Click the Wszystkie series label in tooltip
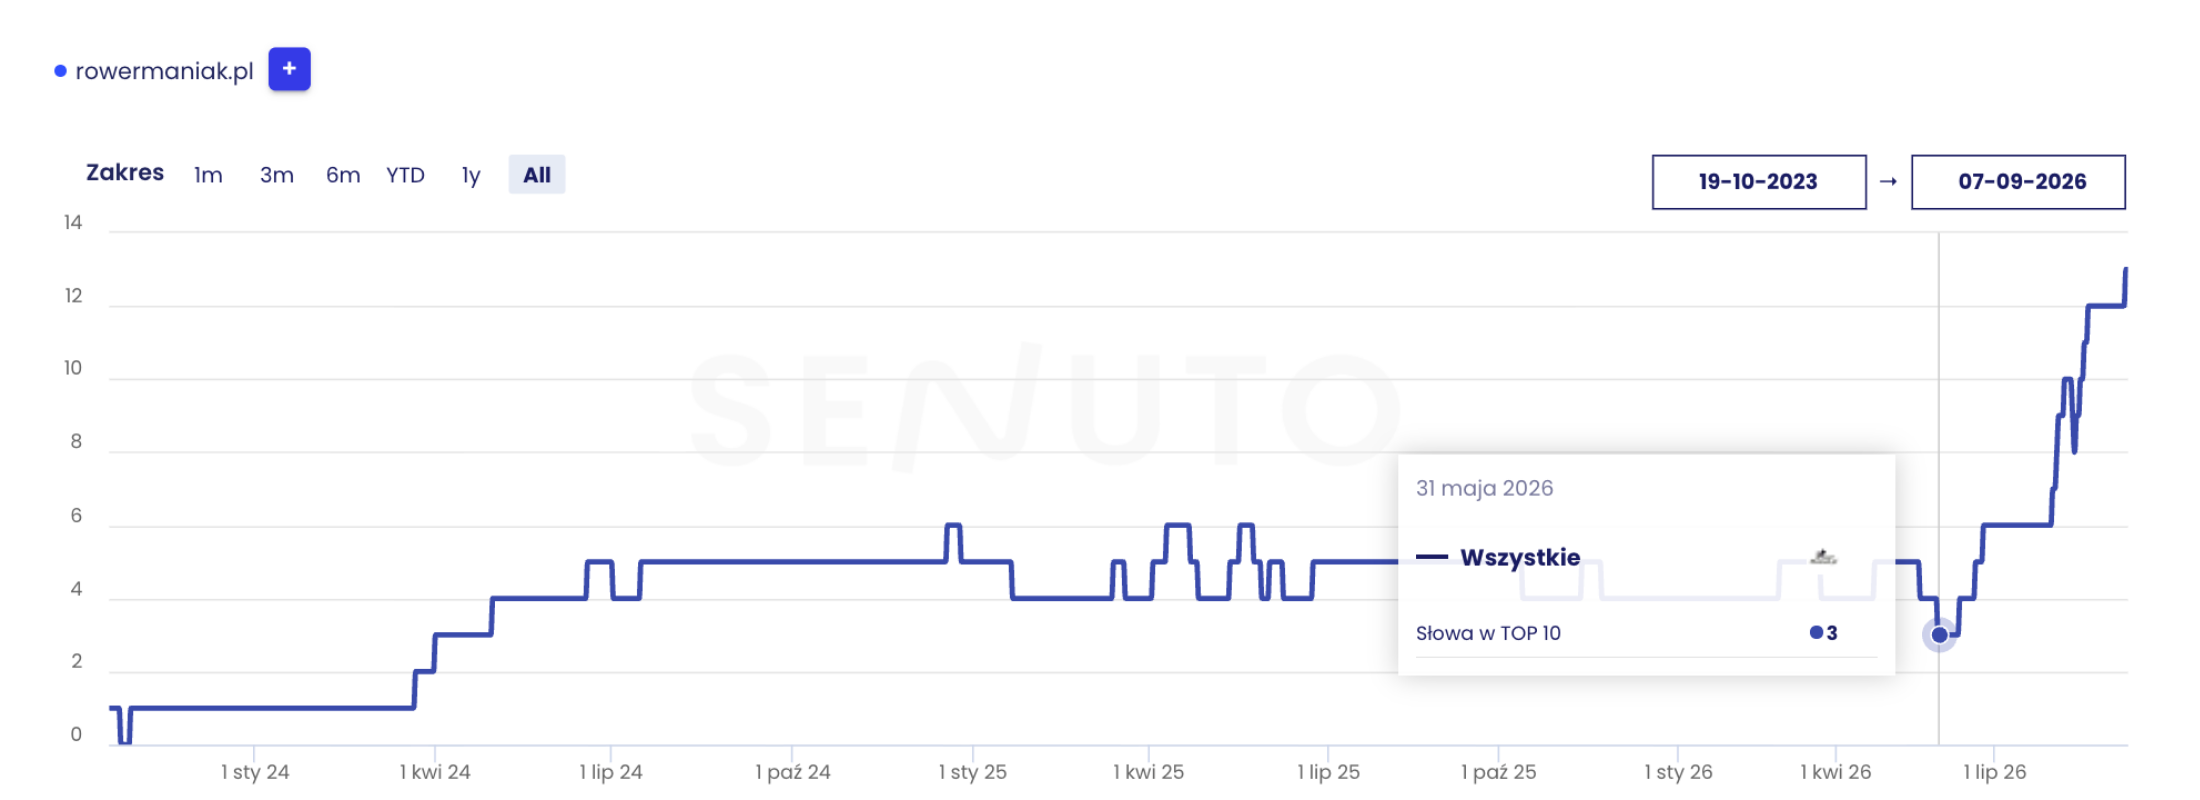The height and width of the screenshot is (800, 2200). pos(1520,557)
